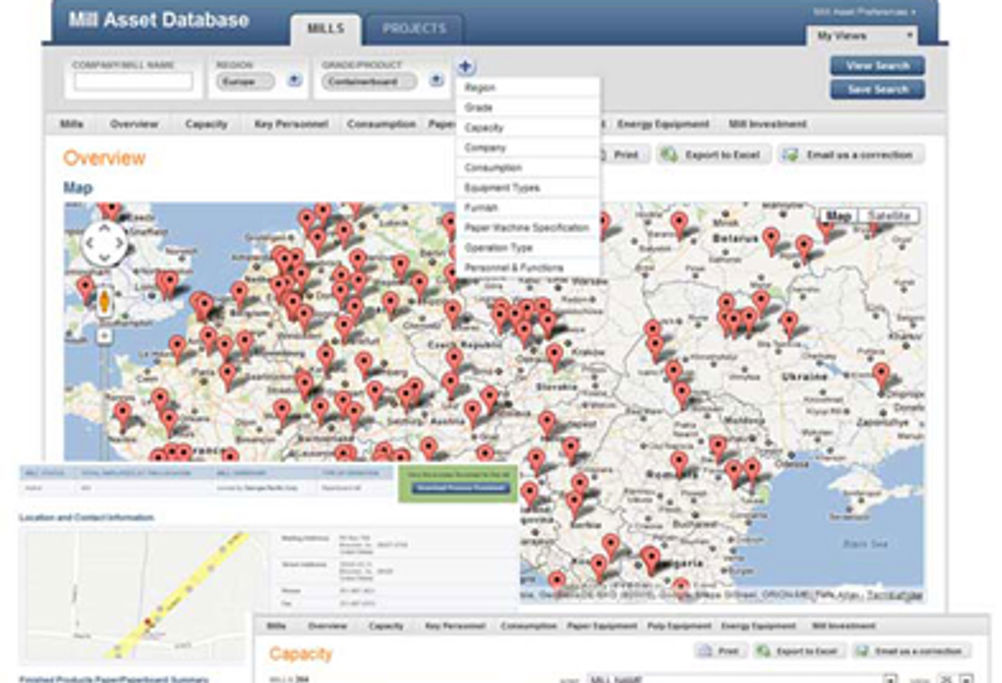Screen dimensions: 1002x683
Task: Choose Company from the filter menu
Action: [528, 148]
